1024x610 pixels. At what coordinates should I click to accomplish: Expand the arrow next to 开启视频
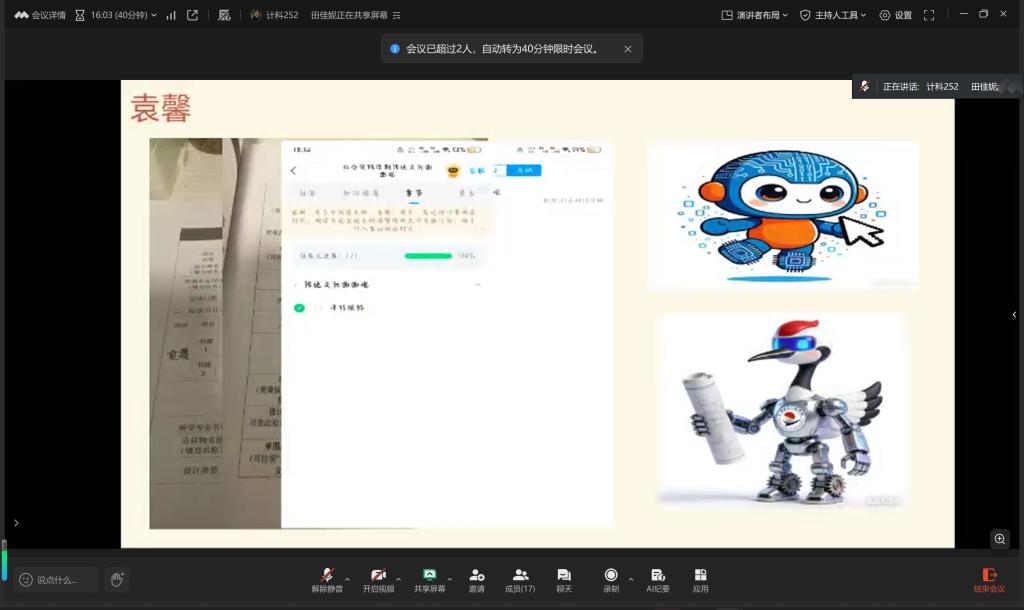tap(399, 579)
